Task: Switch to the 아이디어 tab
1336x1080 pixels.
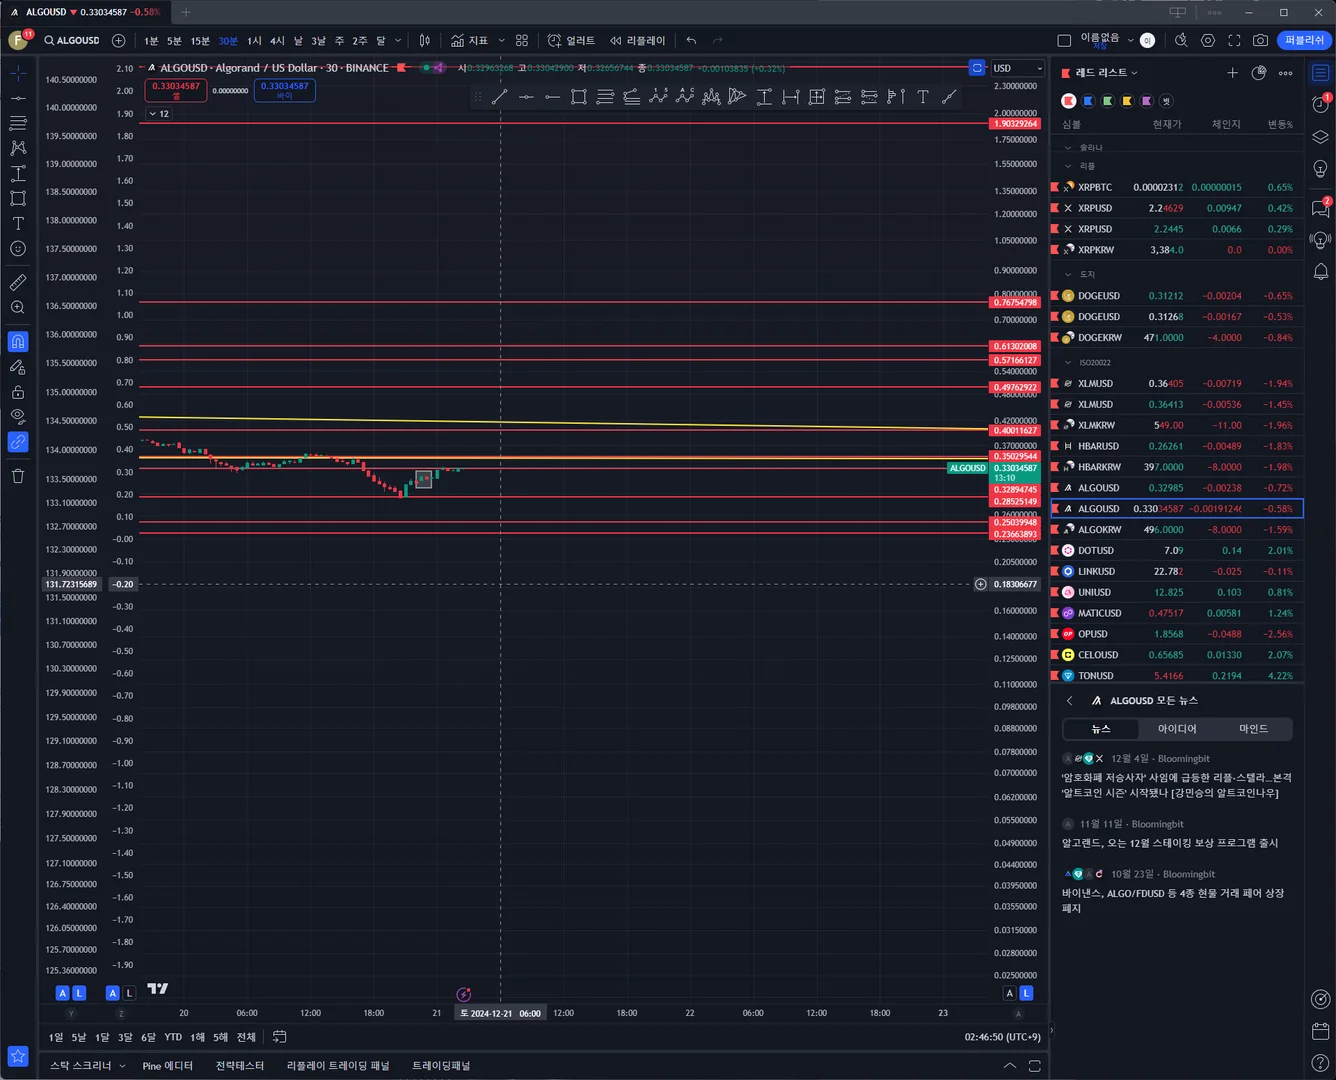Action: (1177, 729)
